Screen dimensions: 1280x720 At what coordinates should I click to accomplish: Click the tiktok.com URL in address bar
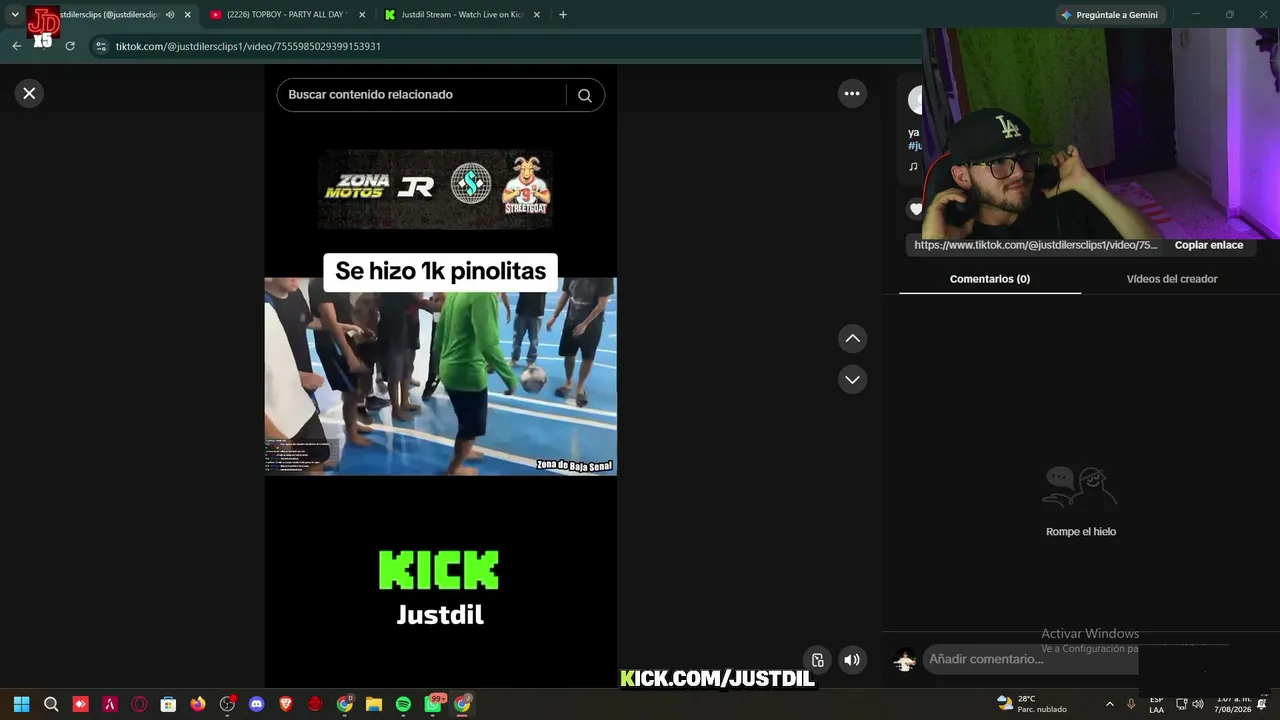248,46
